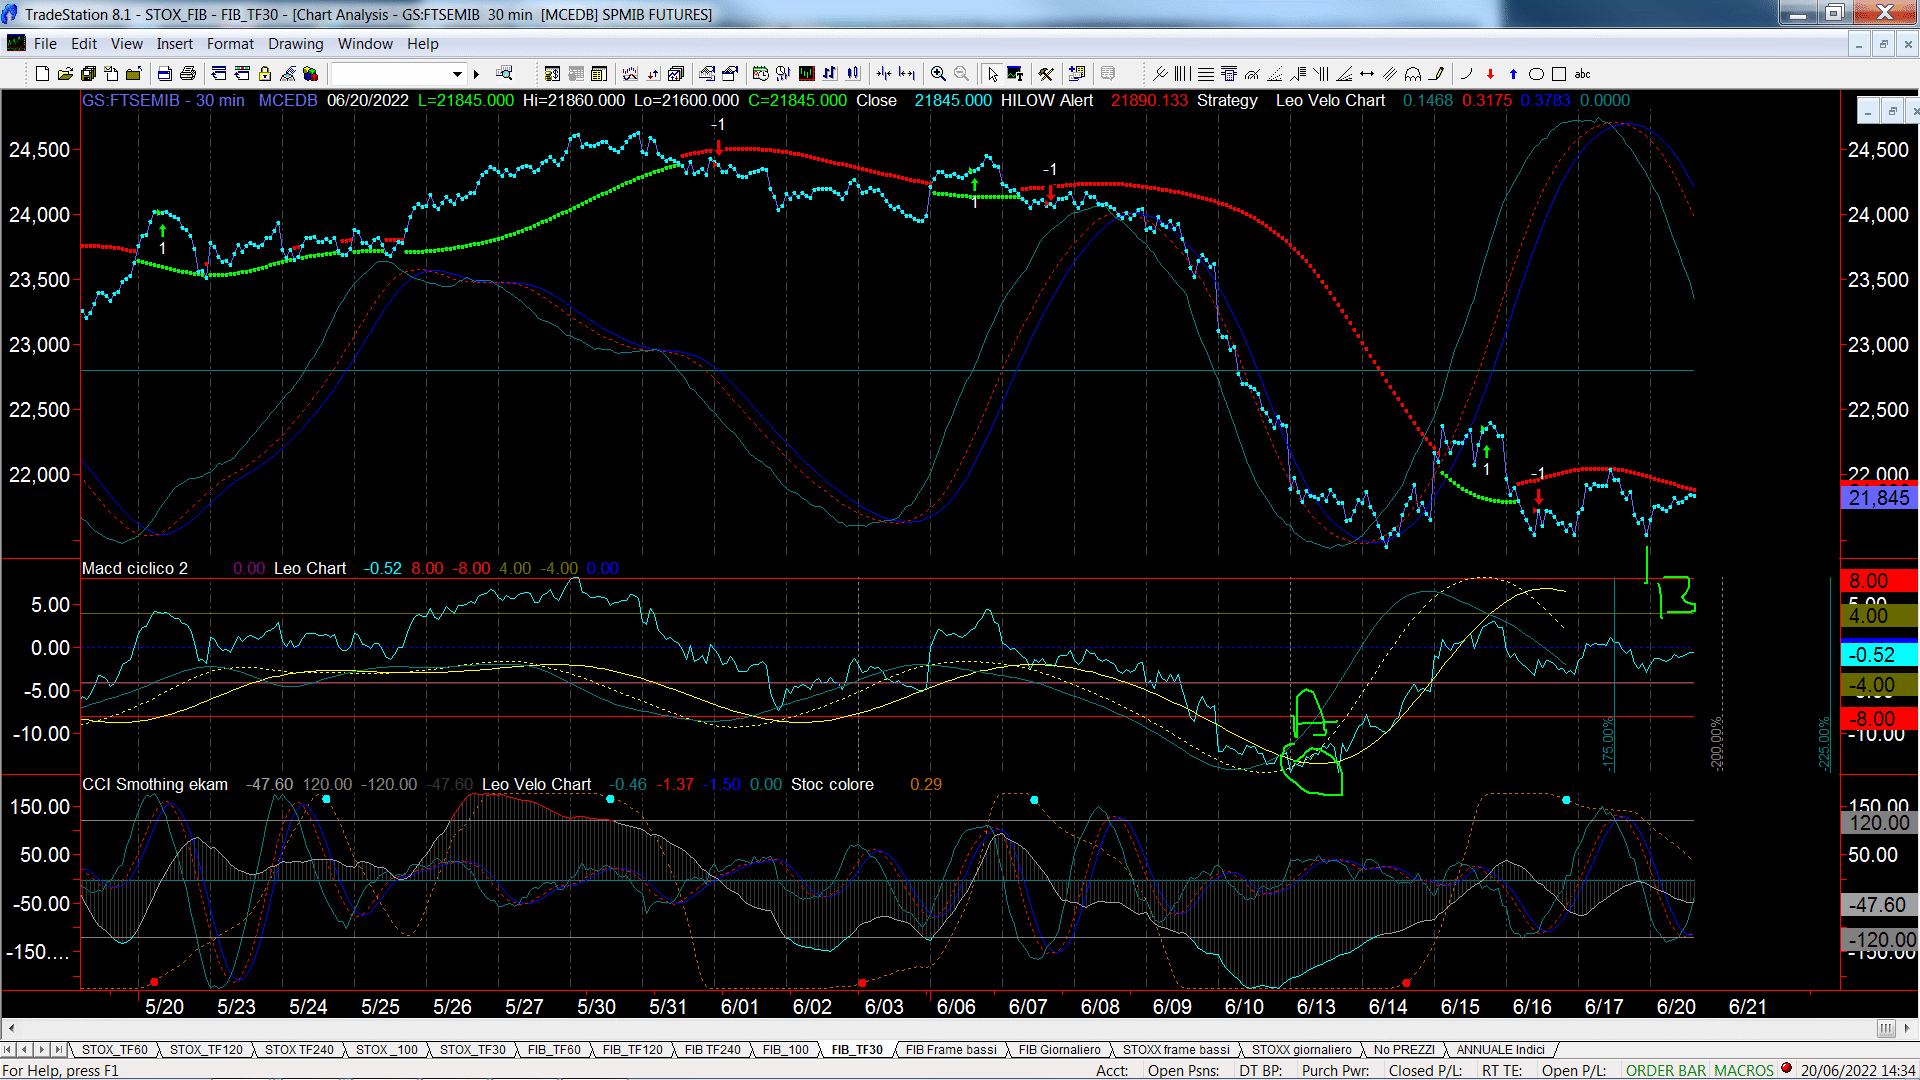Click the compress bar spacing icon
The image size is (1920, 1080).
884,74
